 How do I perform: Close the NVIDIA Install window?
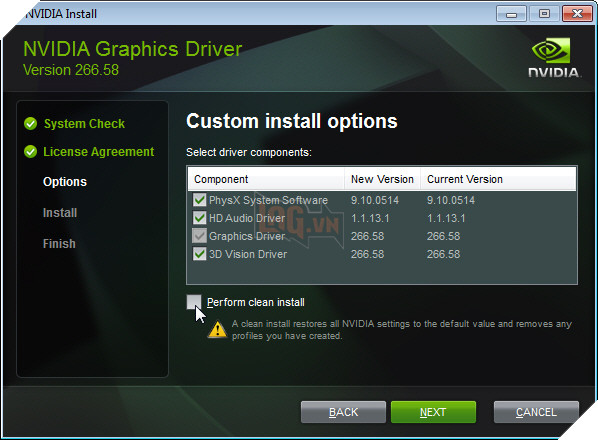(577, 14)
